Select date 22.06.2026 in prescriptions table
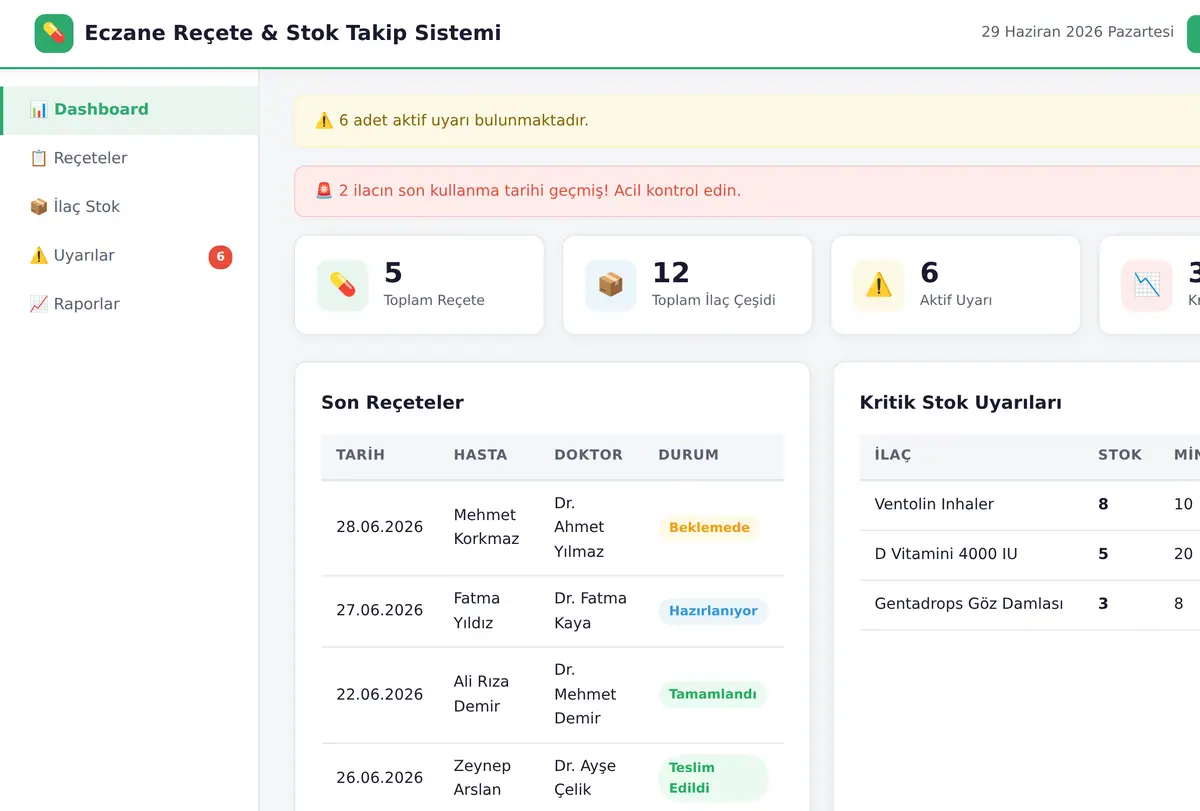This screenshot has width=1200, height=811. click(x=379, y=694)
